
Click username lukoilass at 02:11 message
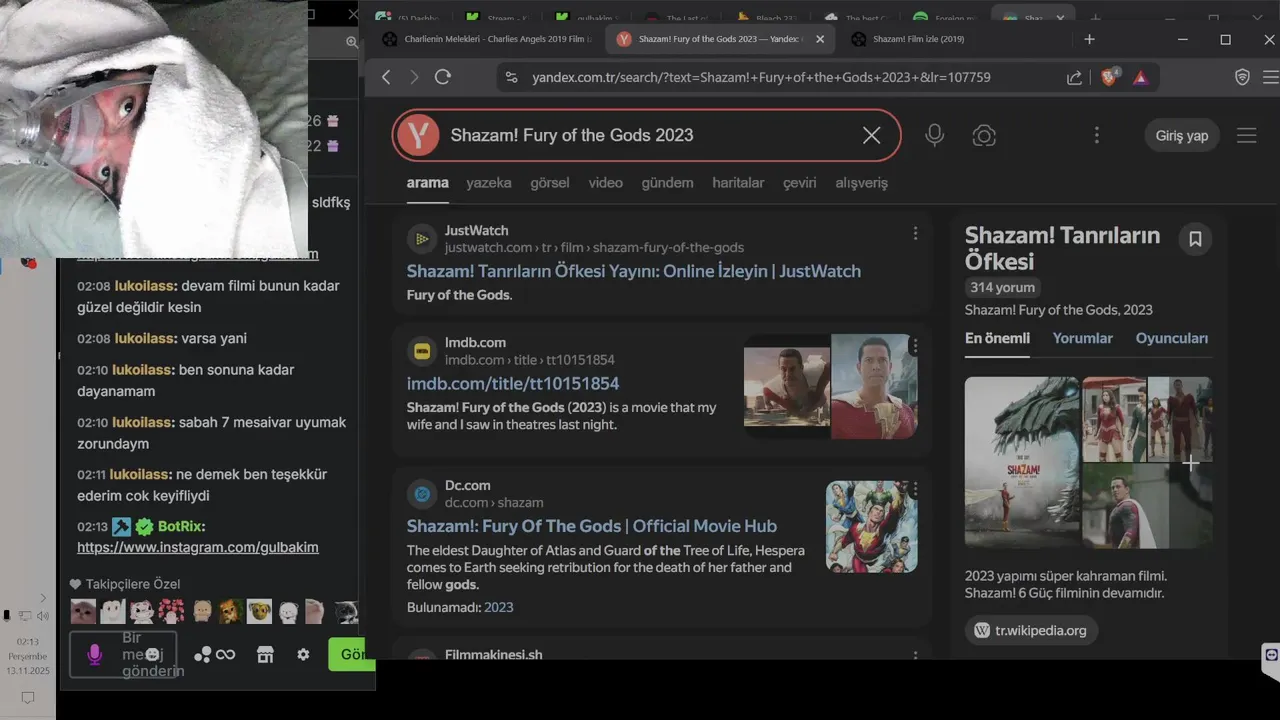tap(139, 474)
